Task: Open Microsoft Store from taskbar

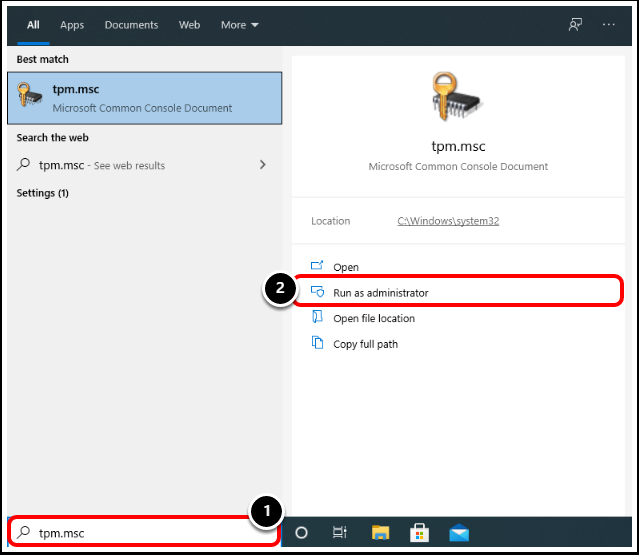Action: click(419, 533)
